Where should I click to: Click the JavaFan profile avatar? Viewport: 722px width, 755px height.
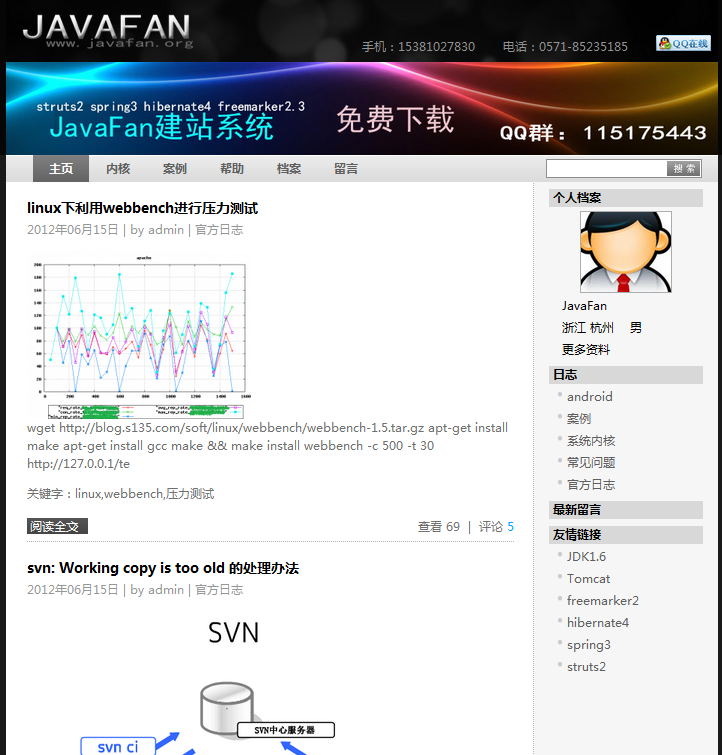point(626,252)
